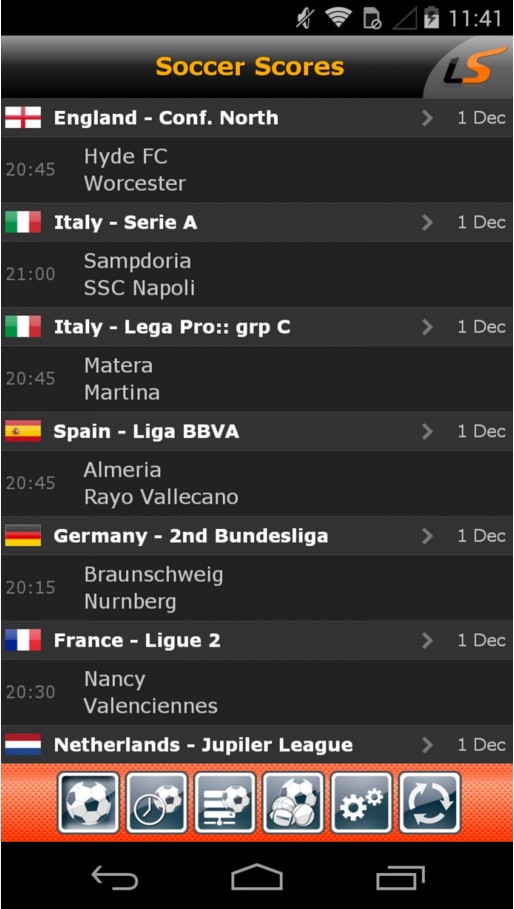Open Italy - Lega Pro grp C header
This screenshot has height=909, width=514.
257,327
